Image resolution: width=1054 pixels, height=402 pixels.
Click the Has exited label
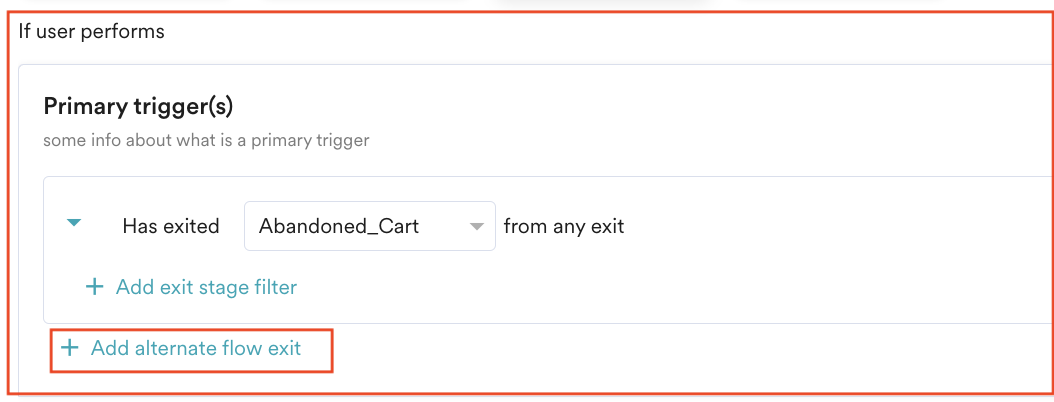click(x=170, y=226)
